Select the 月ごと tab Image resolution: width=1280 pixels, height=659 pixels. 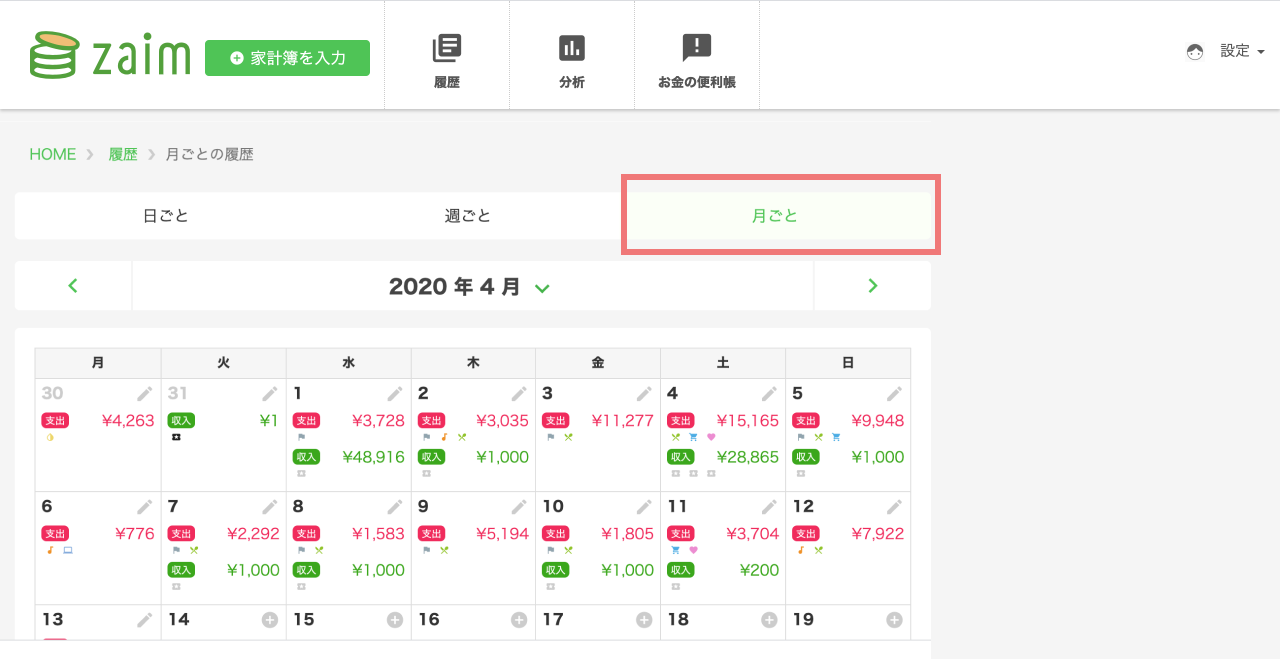(x=775, y=216)
